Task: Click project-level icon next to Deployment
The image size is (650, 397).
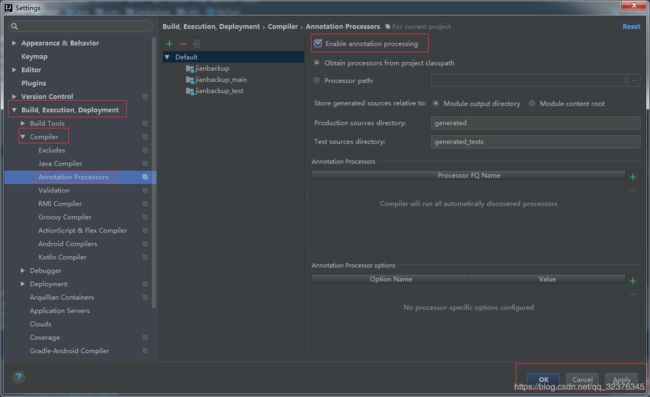Action: (145, 284)
